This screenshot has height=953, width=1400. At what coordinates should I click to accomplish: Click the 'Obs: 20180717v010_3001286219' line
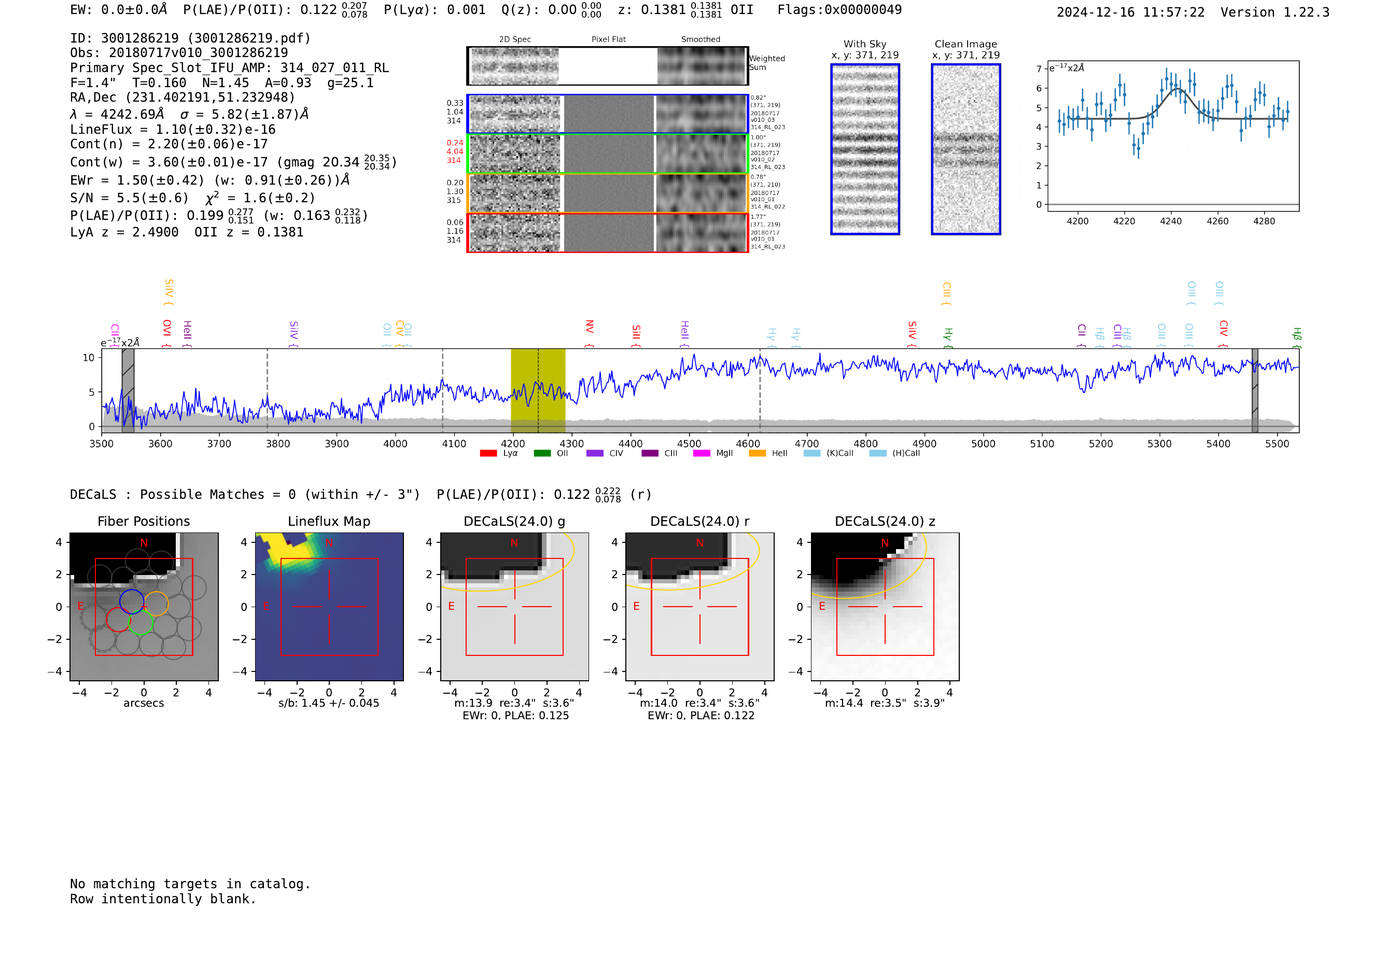point(179,53)
